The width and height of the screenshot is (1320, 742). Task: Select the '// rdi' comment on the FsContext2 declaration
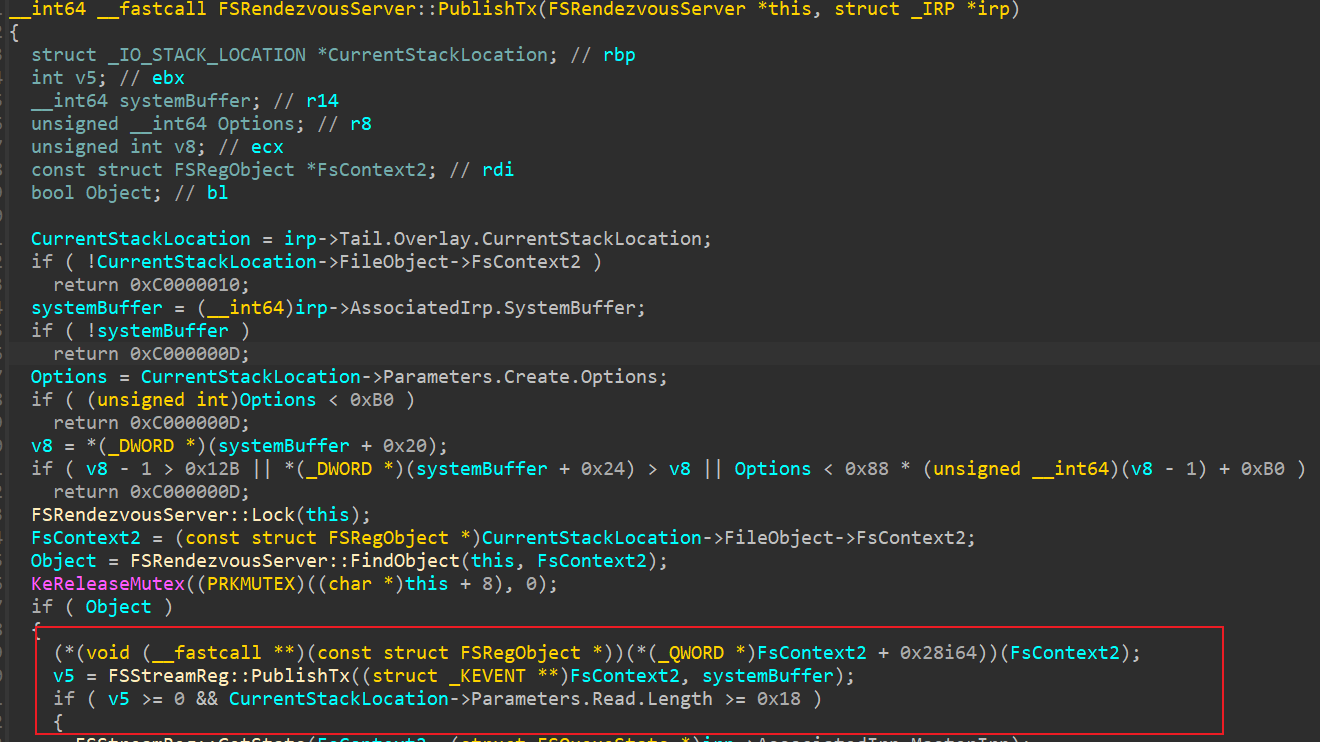[482, 170]
